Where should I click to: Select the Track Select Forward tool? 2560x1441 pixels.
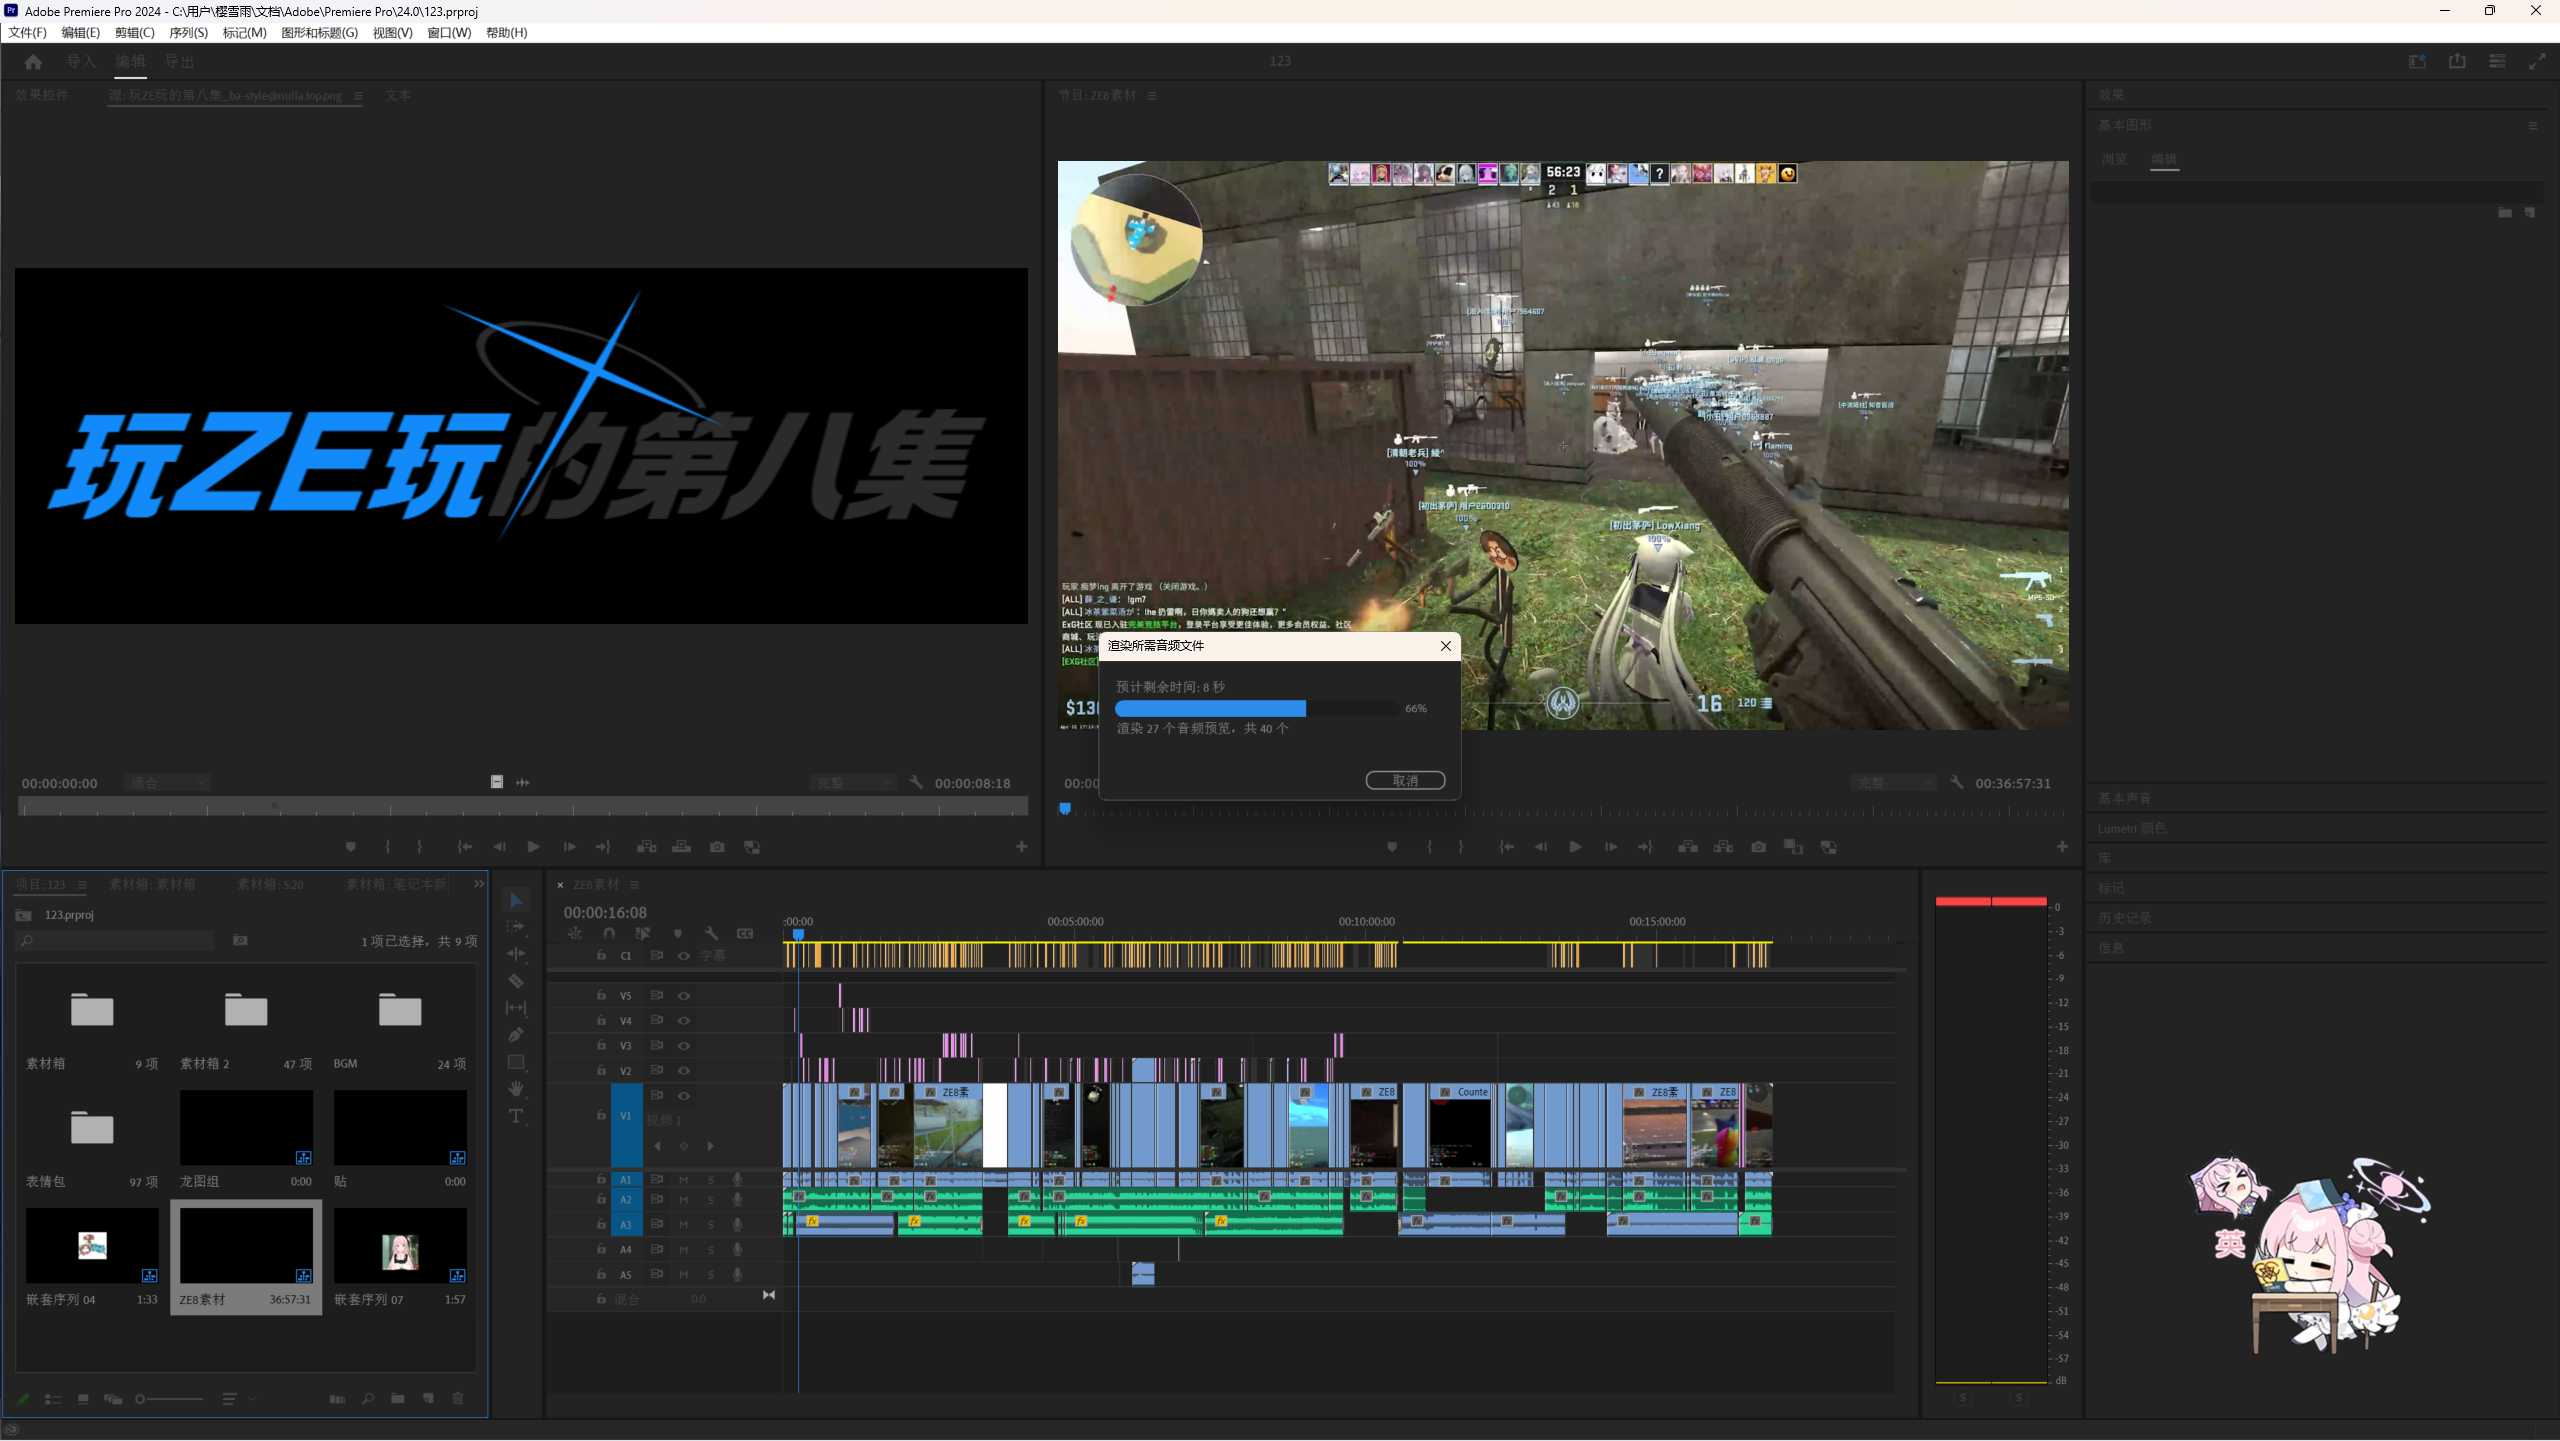[x=516, y=928]
